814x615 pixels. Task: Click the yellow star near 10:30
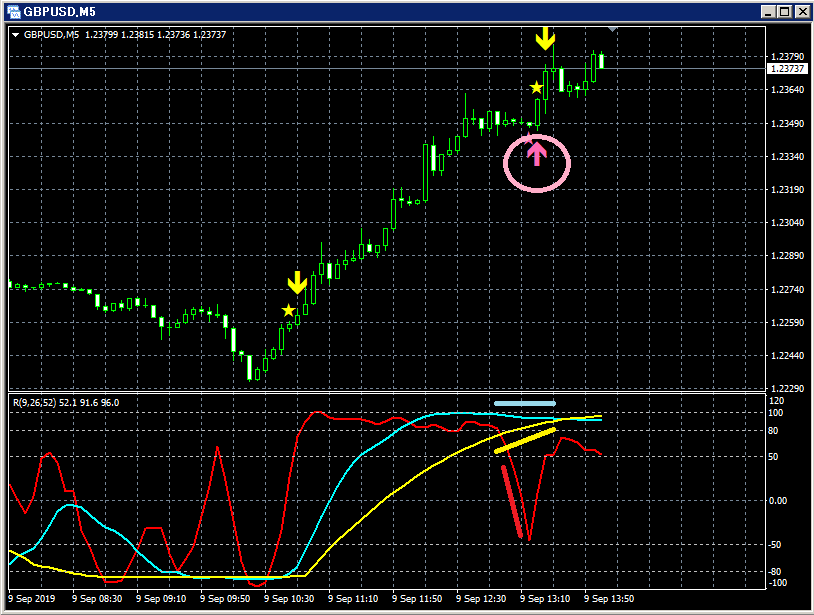pos(288,310)
